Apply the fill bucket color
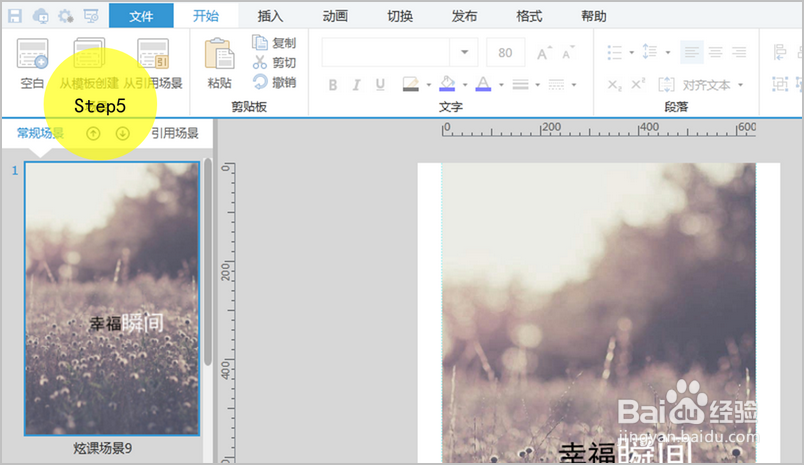Viewport: 804px width, 465px height. click(x=447, y=84)
